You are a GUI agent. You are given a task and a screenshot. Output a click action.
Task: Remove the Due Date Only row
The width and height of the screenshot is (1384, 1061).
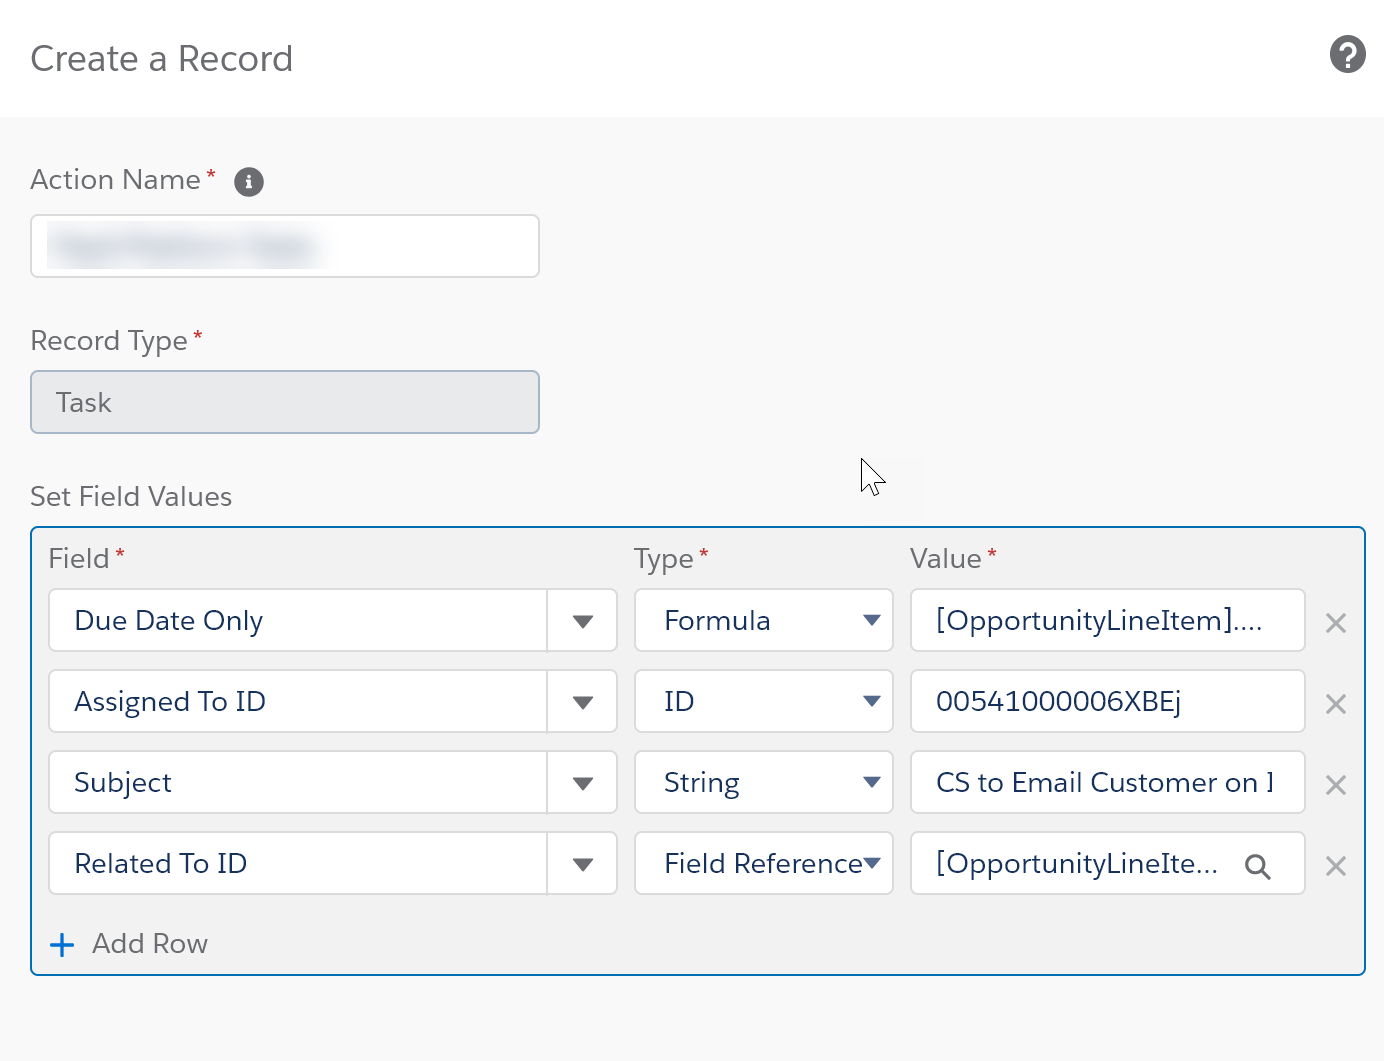tap(1335, 623)
